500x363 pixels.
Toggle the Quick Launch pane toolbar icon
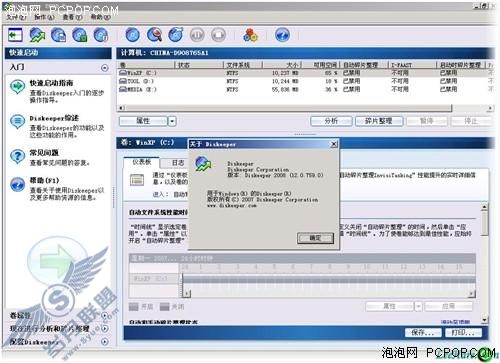[15, 35]
